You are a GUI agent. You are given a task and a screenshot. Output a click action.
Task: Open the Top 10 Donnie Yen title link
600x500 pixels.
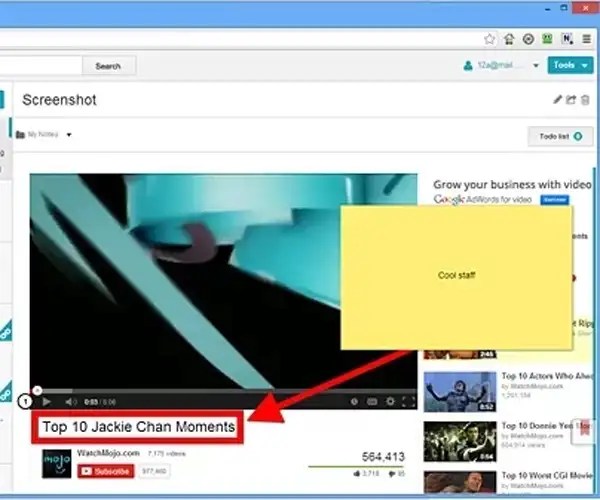coord(547,425)
